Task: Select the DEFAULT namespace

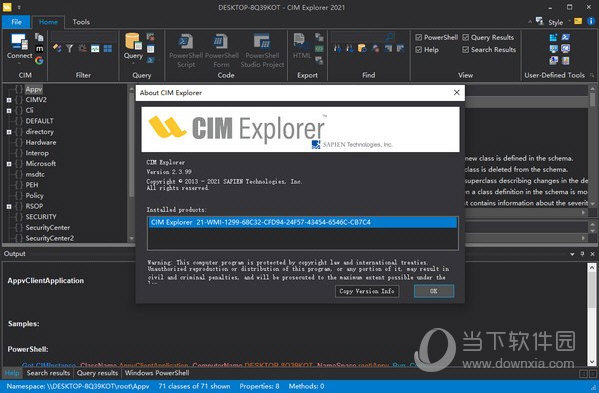Action: click(39, 121)
